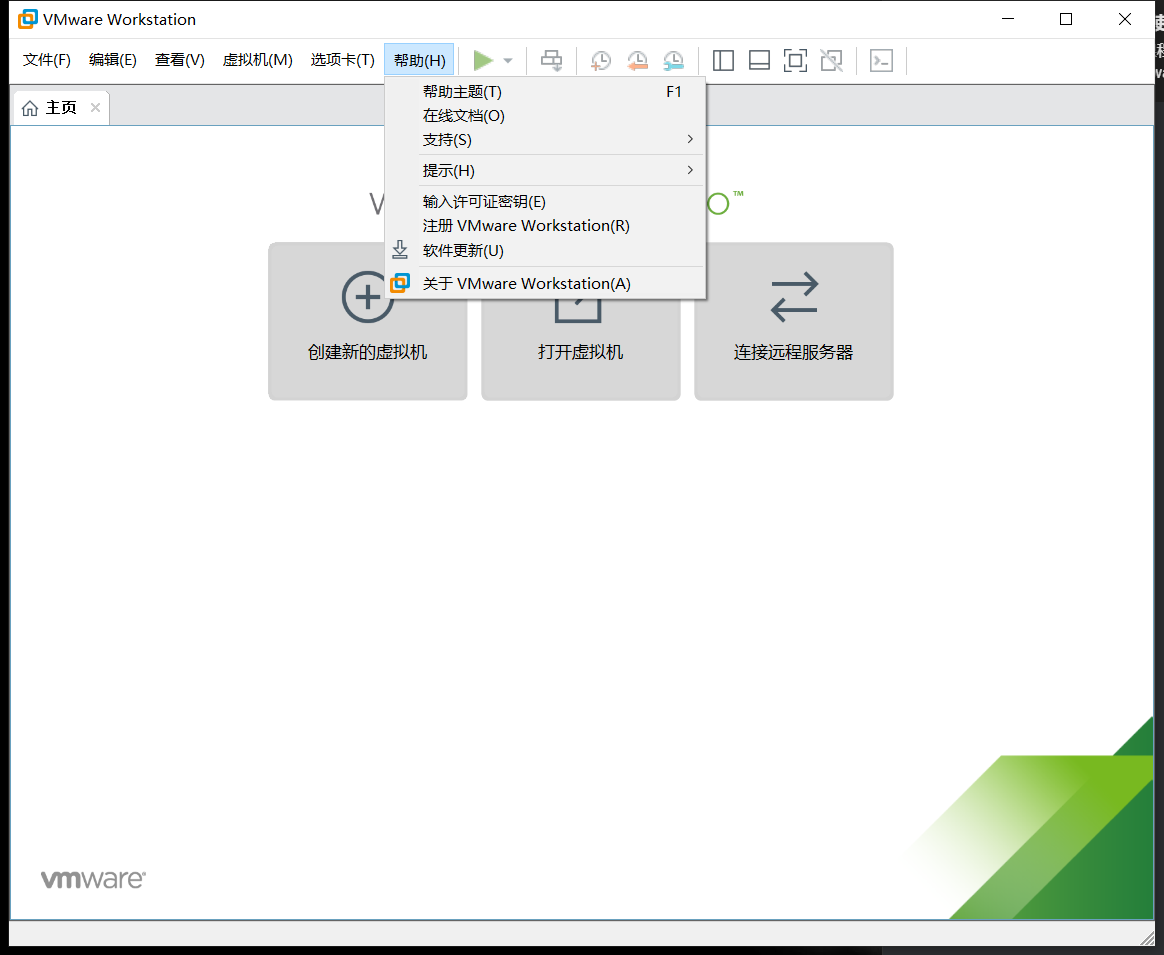Open the console view icon on the toolbar
1164x955 pixels.
tap(881, 60)
